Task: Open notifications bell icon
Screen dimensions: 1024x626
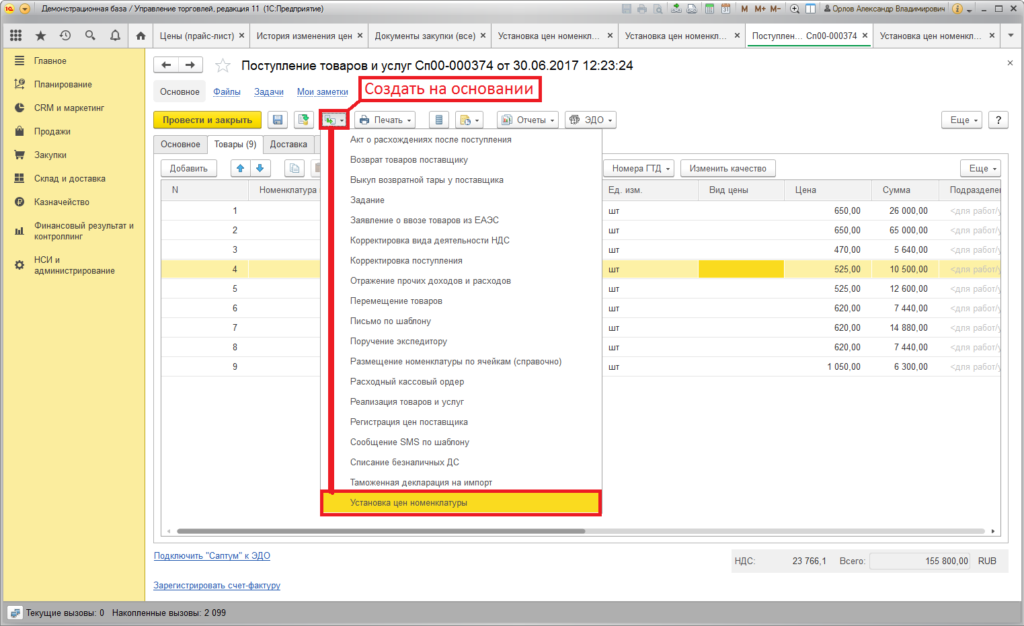Action: tap(115, 35)
